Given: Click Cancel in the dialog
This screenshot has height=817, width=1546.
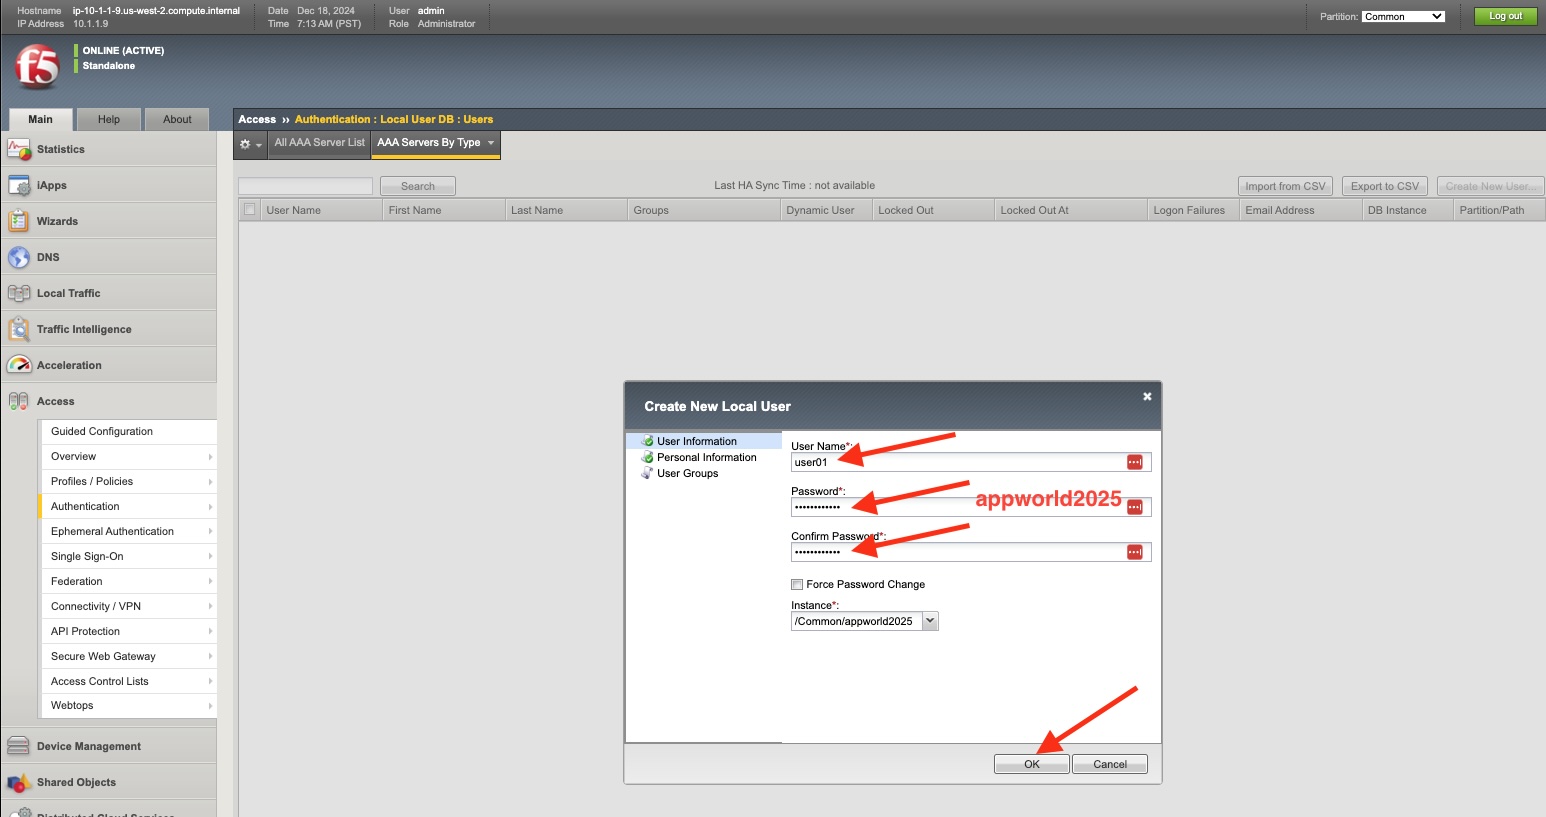Looking at the screenshot, I should [x=1110, y=764].
